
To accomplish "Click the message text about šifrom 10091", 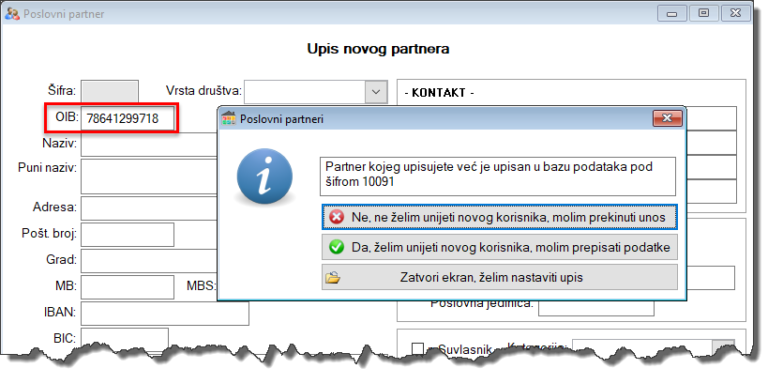I will point(497,175).
